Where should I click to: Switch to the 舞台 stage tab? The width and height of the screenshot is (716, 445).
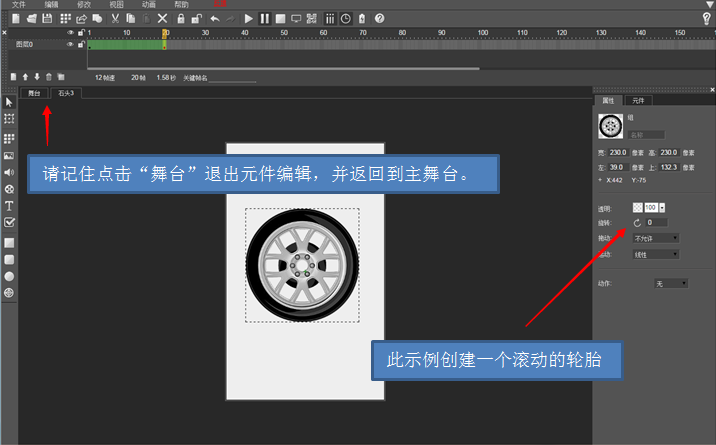[35, 93]
